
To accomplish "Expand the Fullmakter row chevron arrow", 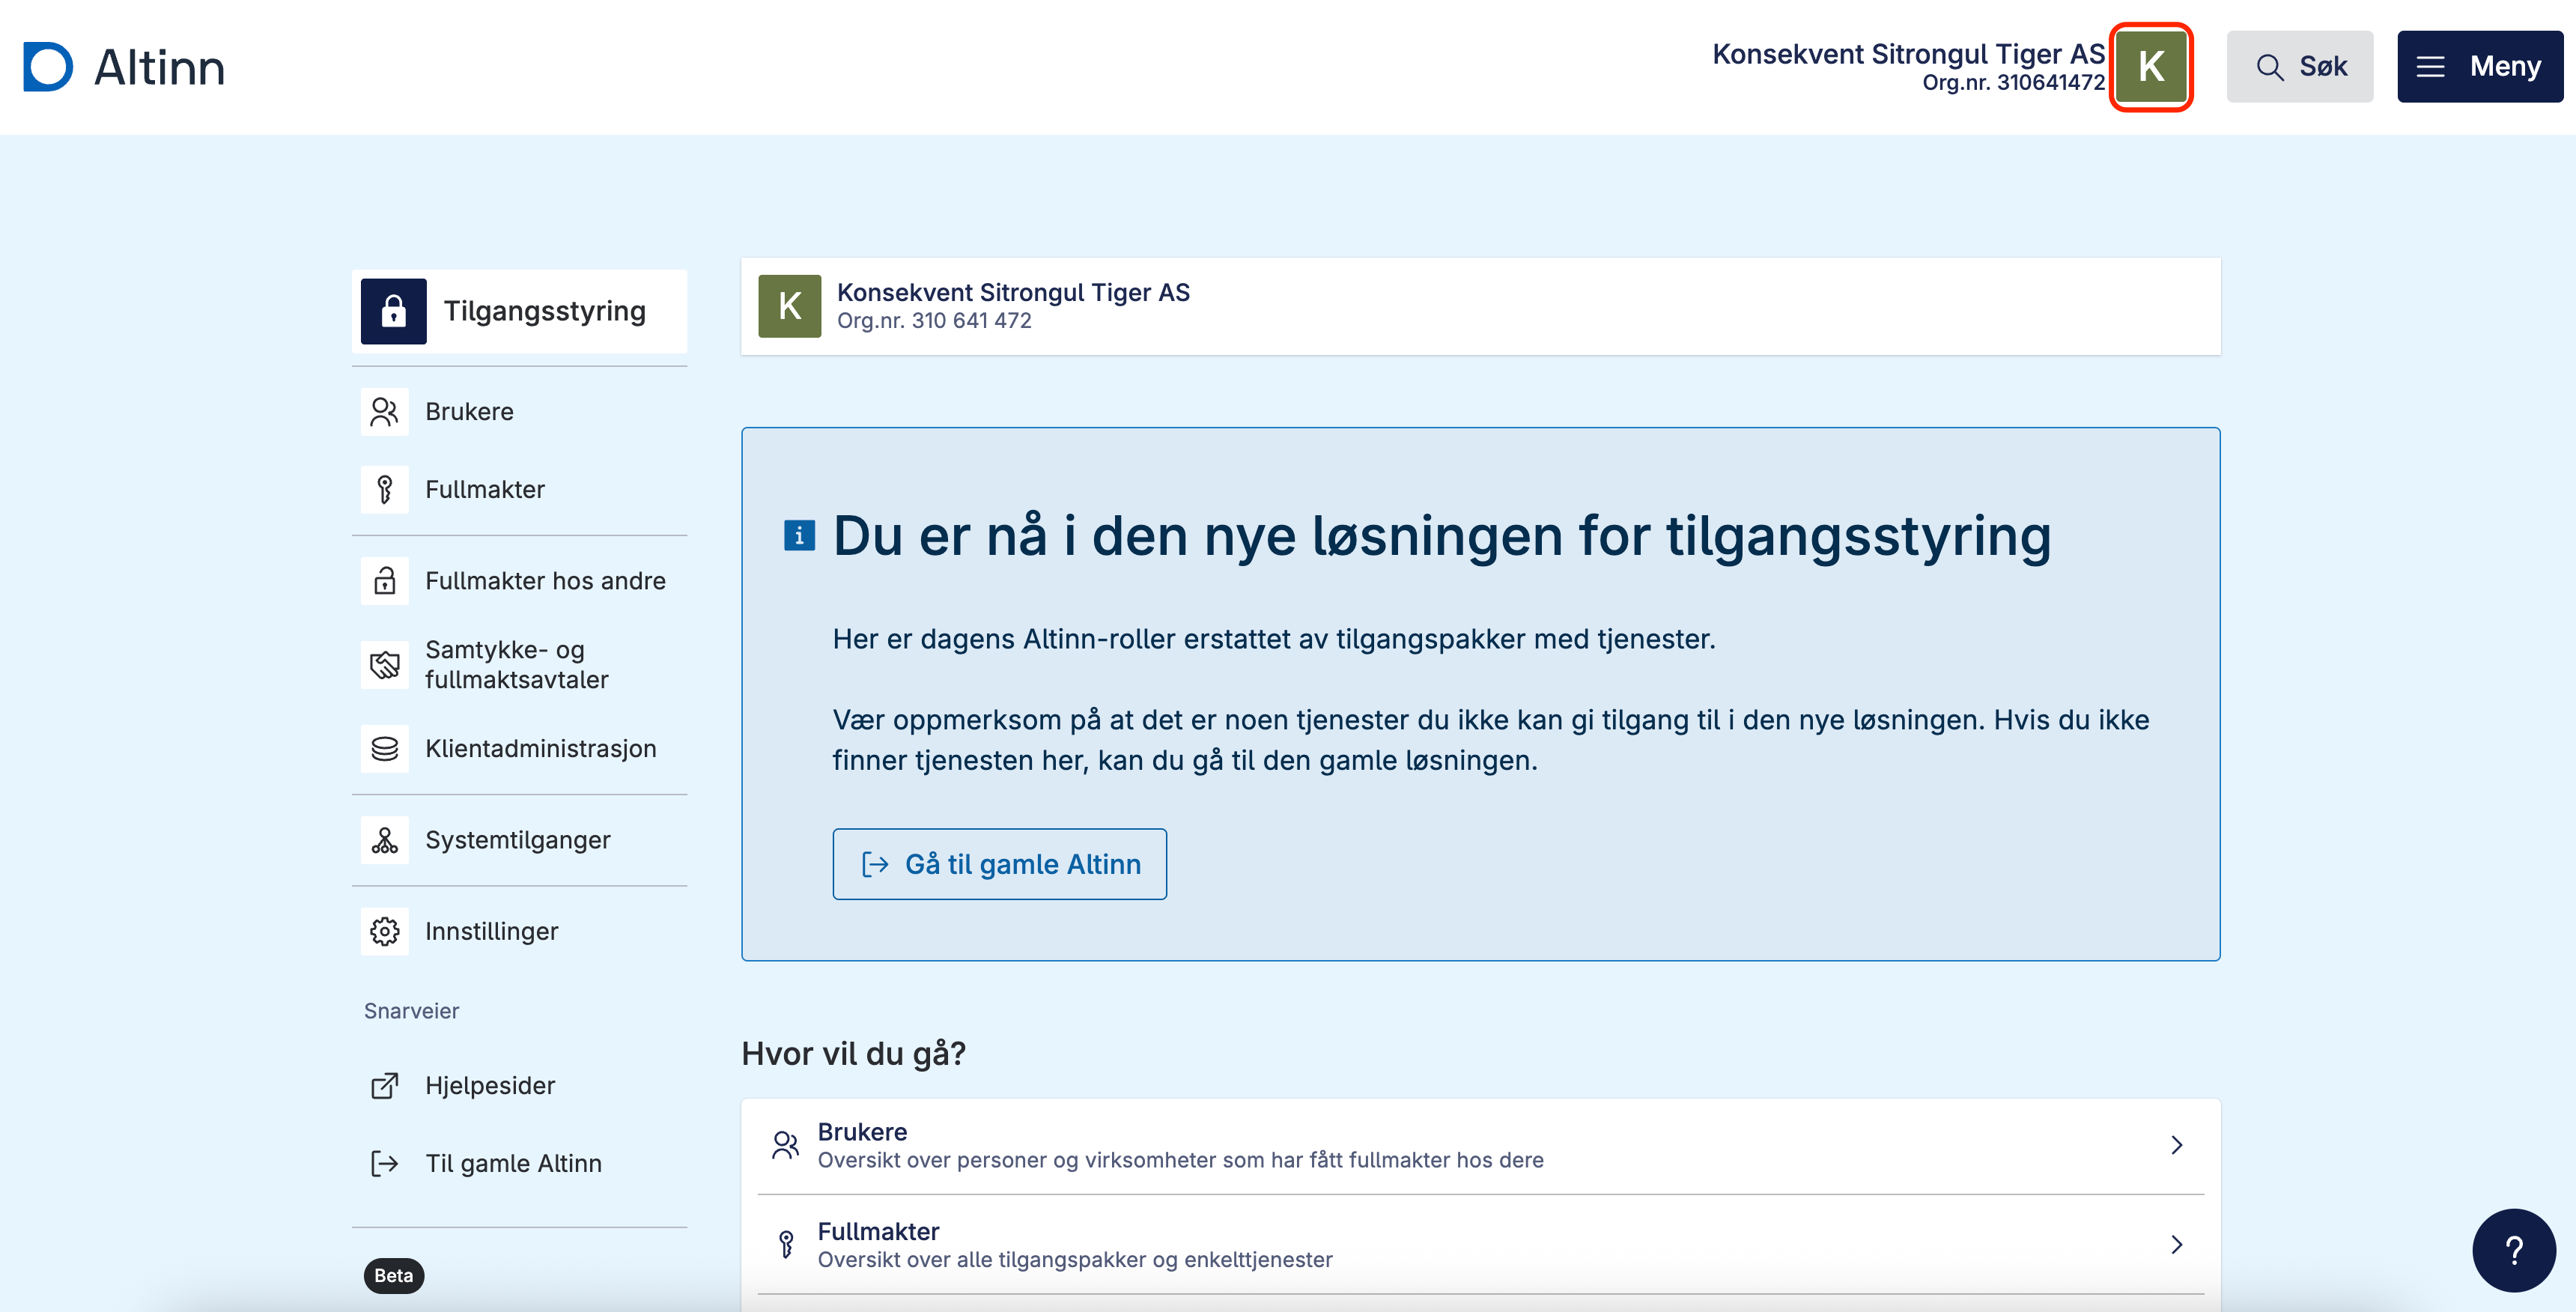I will [x=2176, y=1244].
